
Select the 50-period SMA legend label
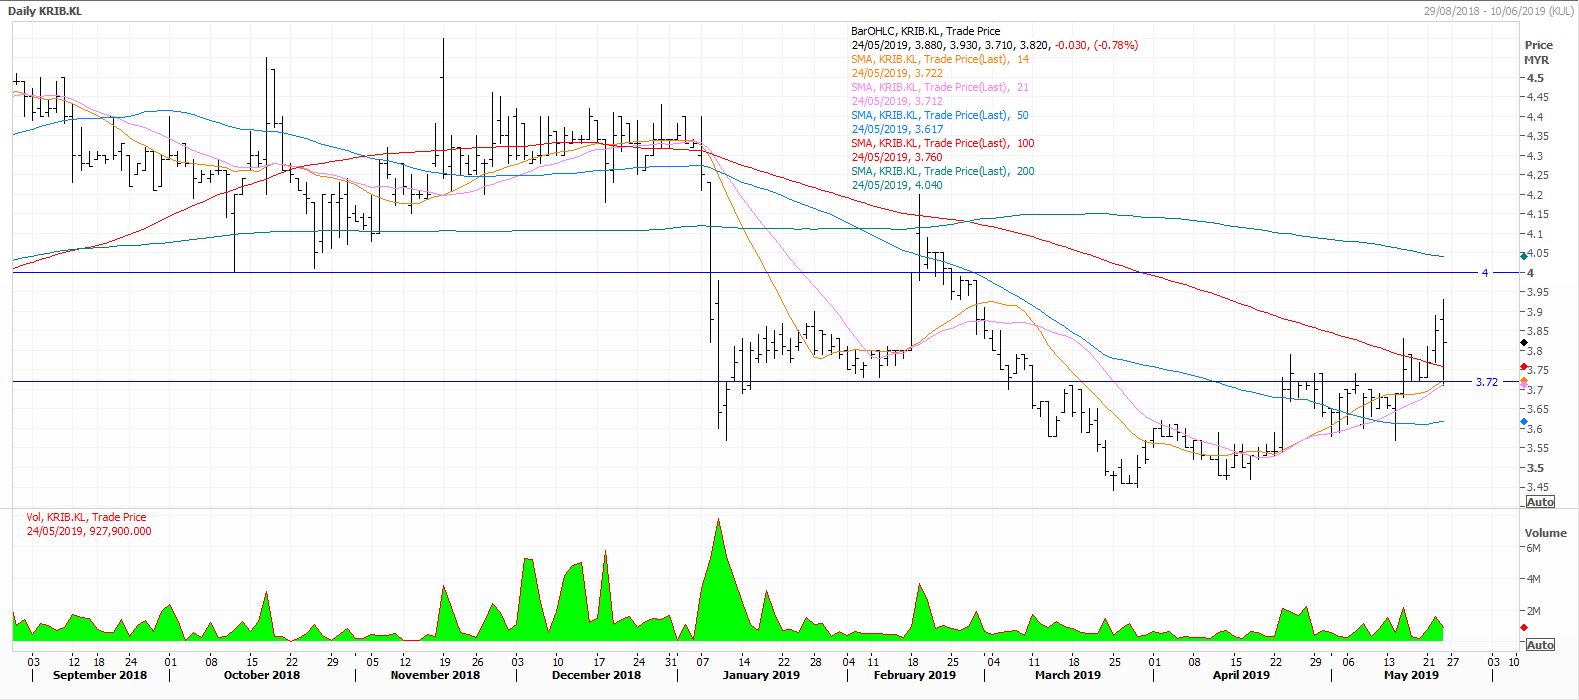point(939,115)
